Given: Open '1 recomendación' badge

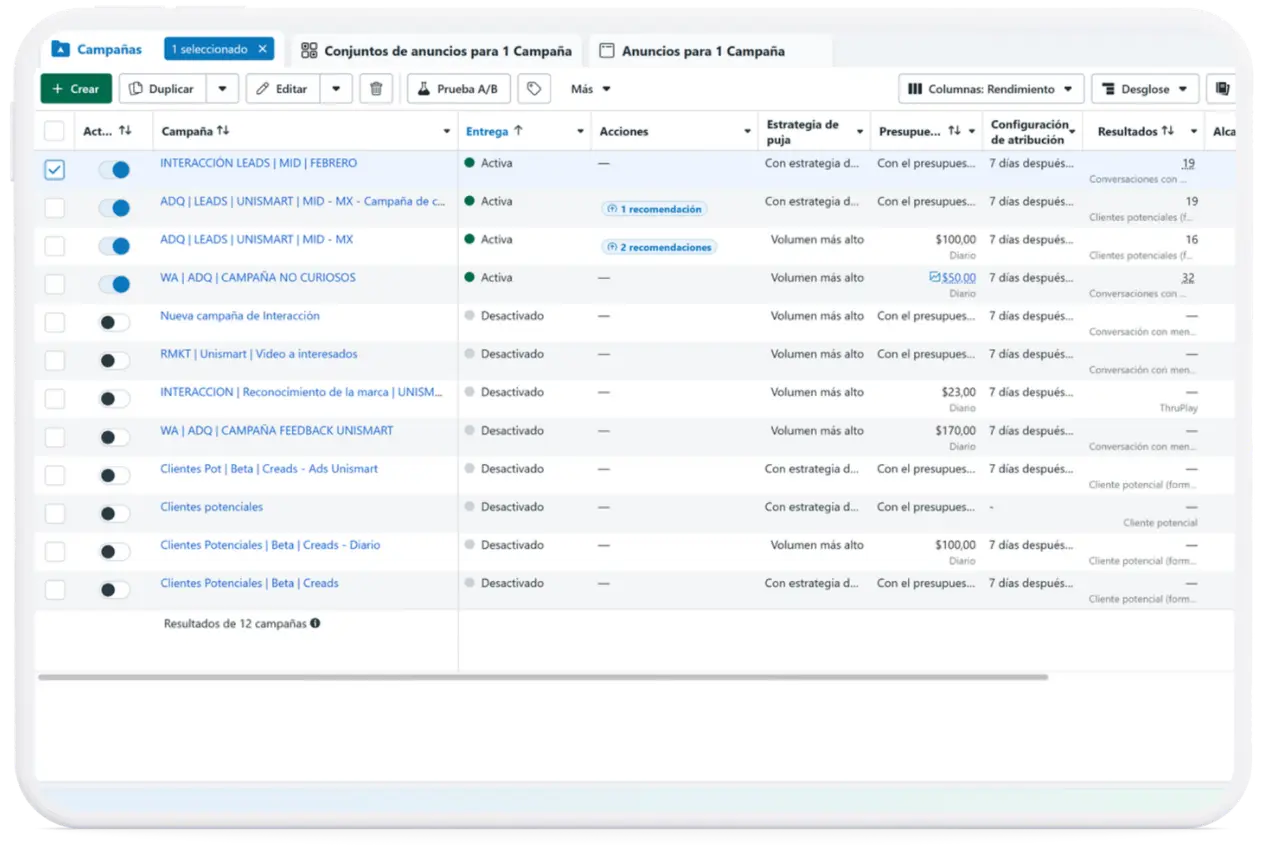Looking at the screenshot, I should 654,209.
